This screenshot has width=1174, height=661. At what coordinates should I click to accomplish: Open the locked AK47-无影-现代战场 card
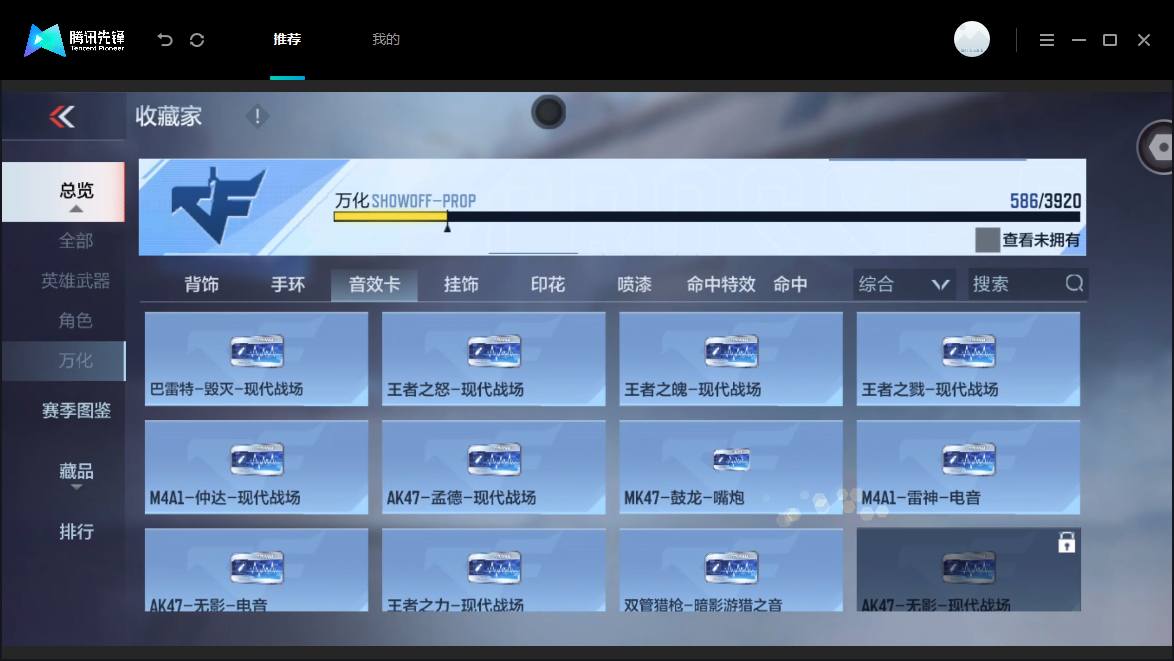tap(968, 570)
